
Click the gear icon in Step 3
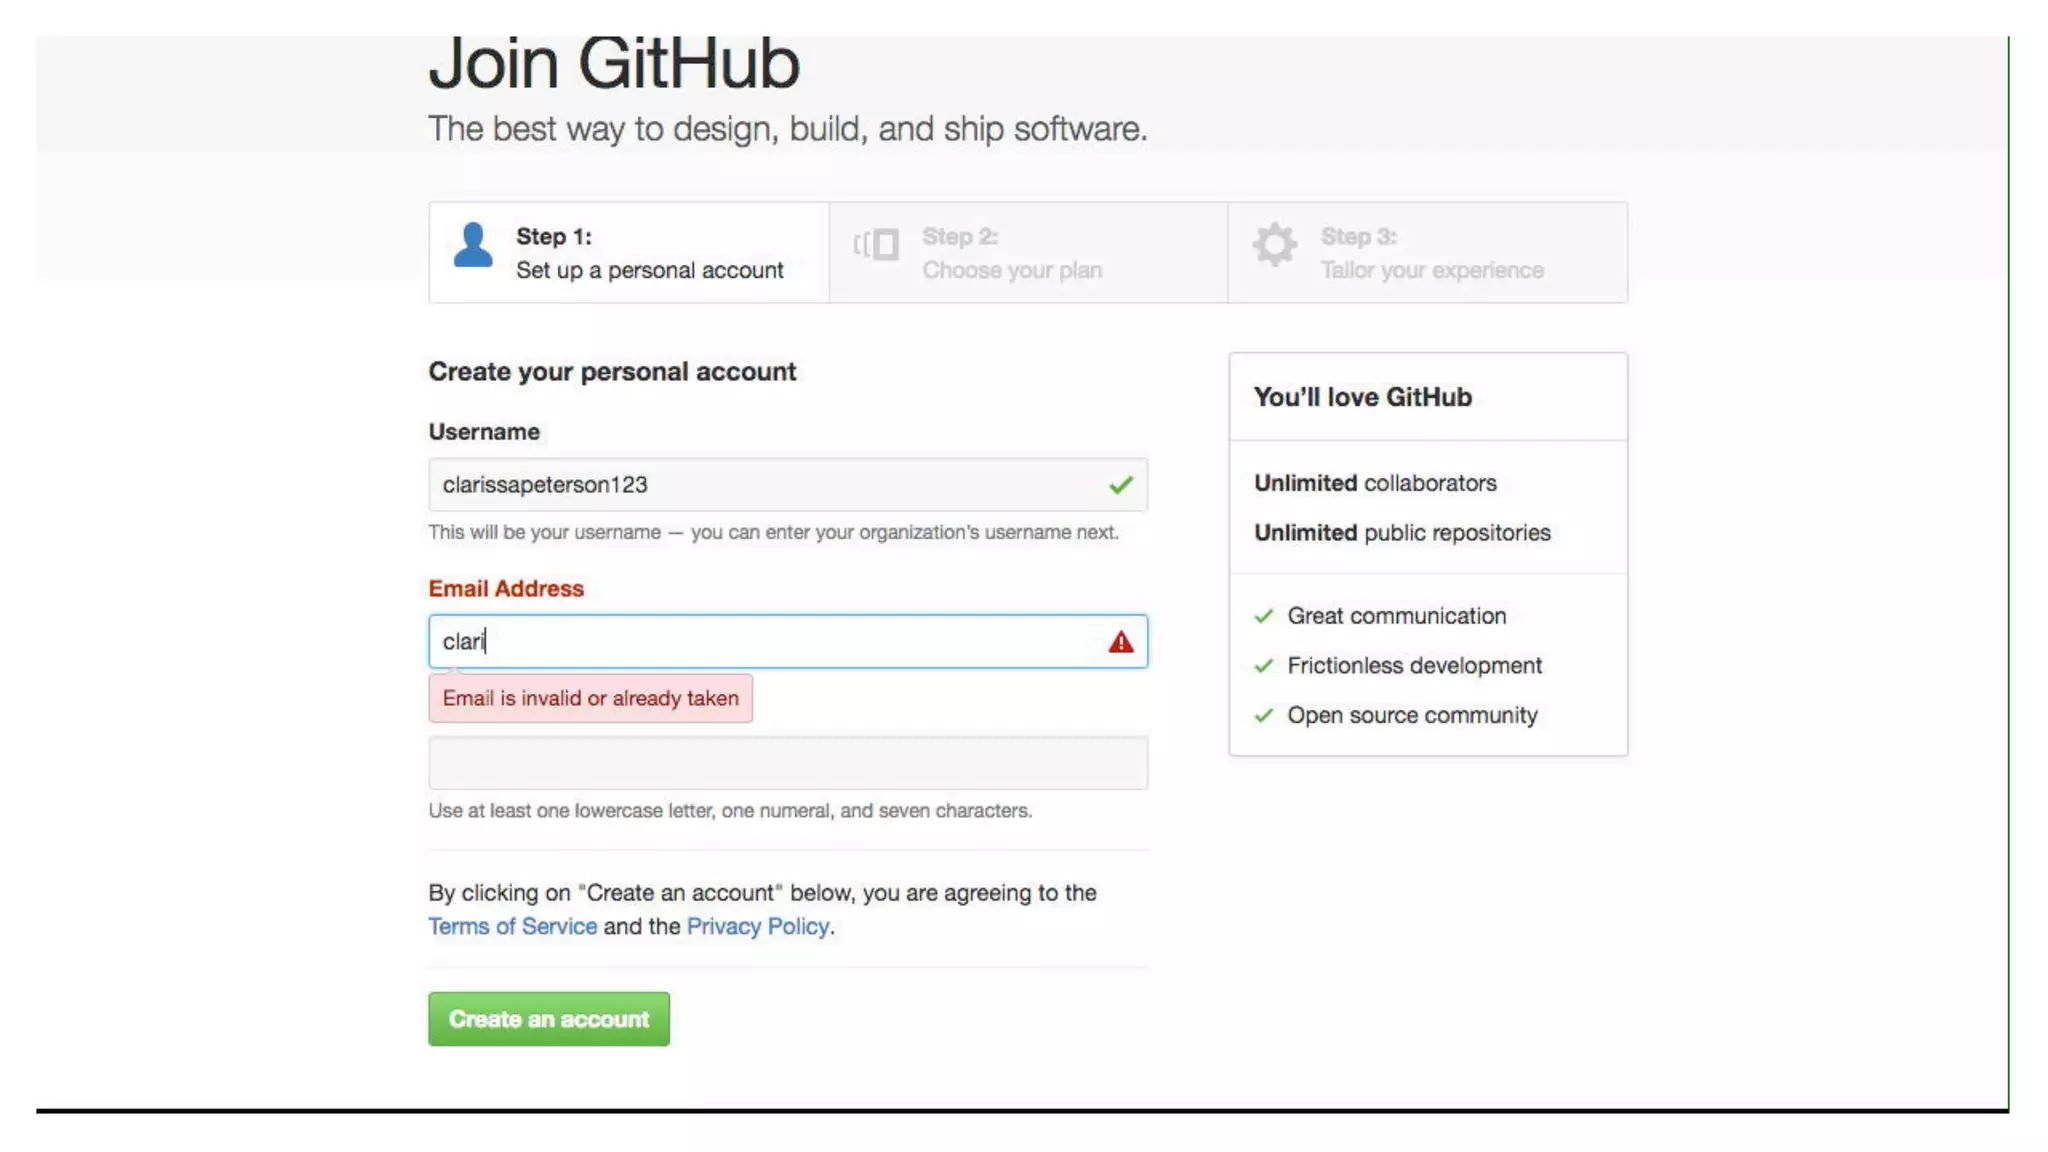[1275, 245]
